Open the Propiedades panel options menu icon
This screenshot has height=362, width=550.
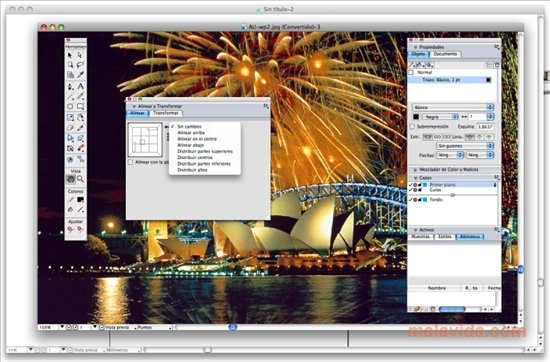click(x=497, y=47)
